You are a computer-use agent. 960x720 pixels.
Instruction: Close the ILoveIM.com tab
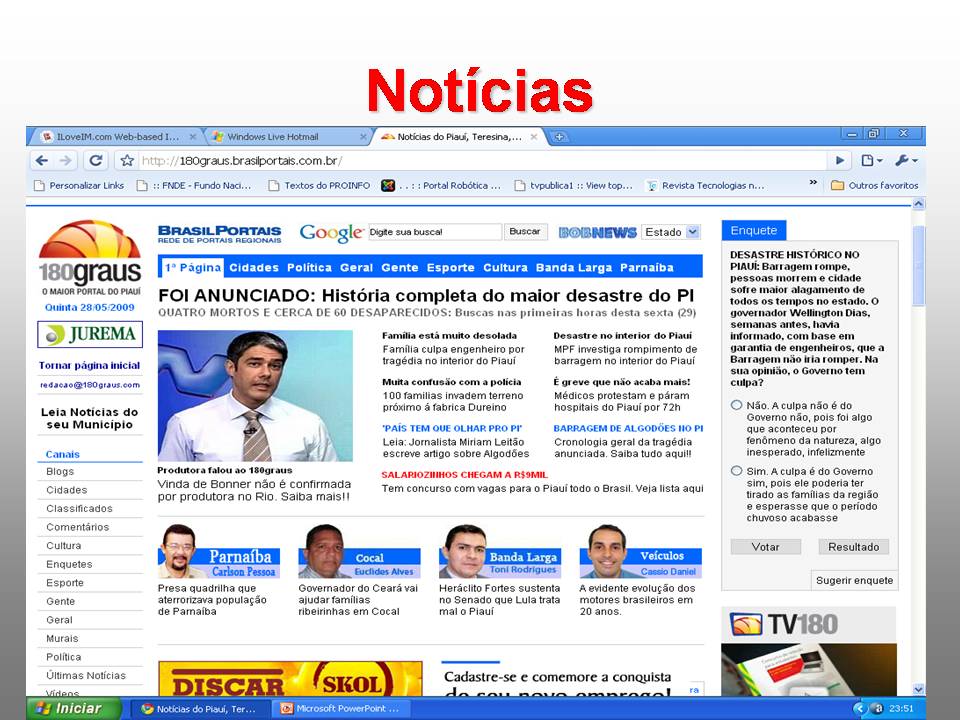pos(193,137)
